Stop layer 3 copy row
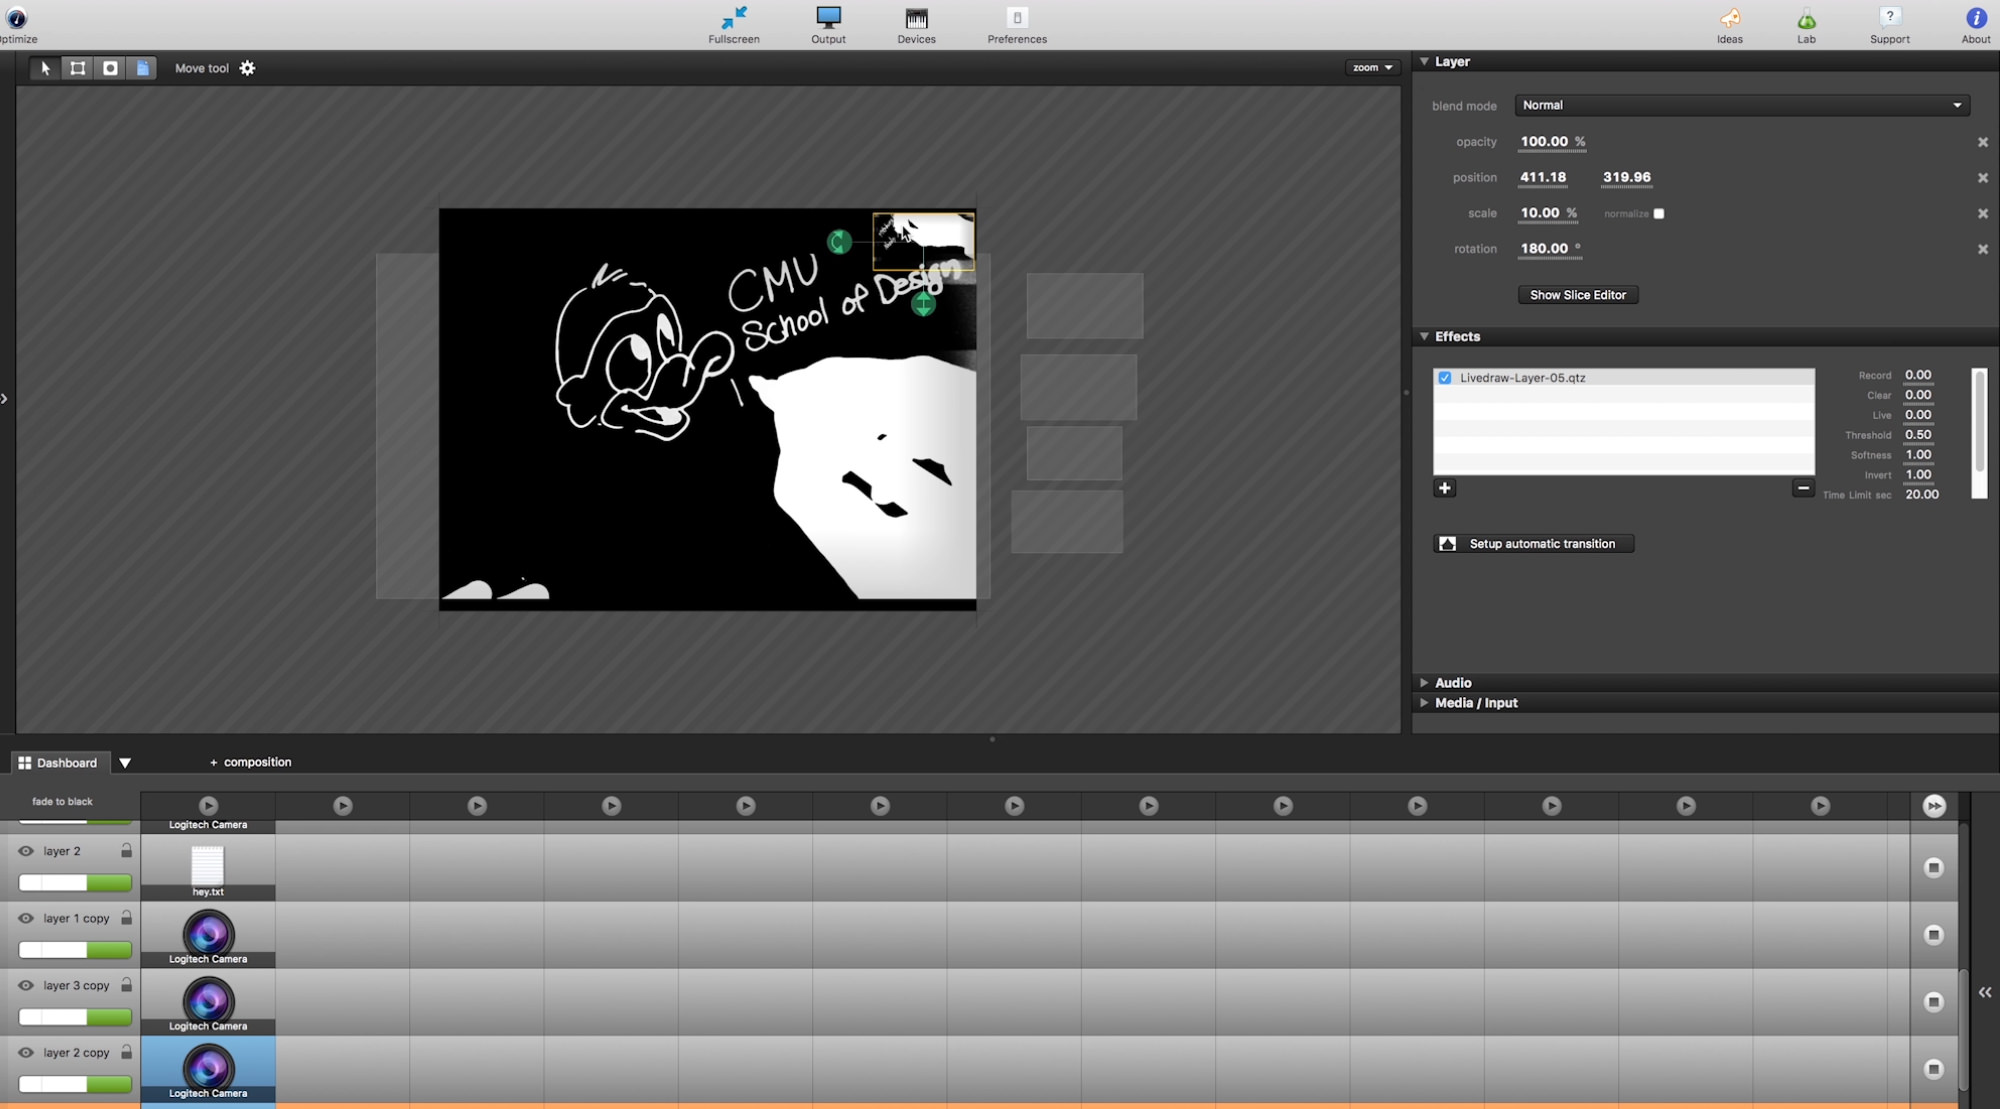 point(1934,1002)
